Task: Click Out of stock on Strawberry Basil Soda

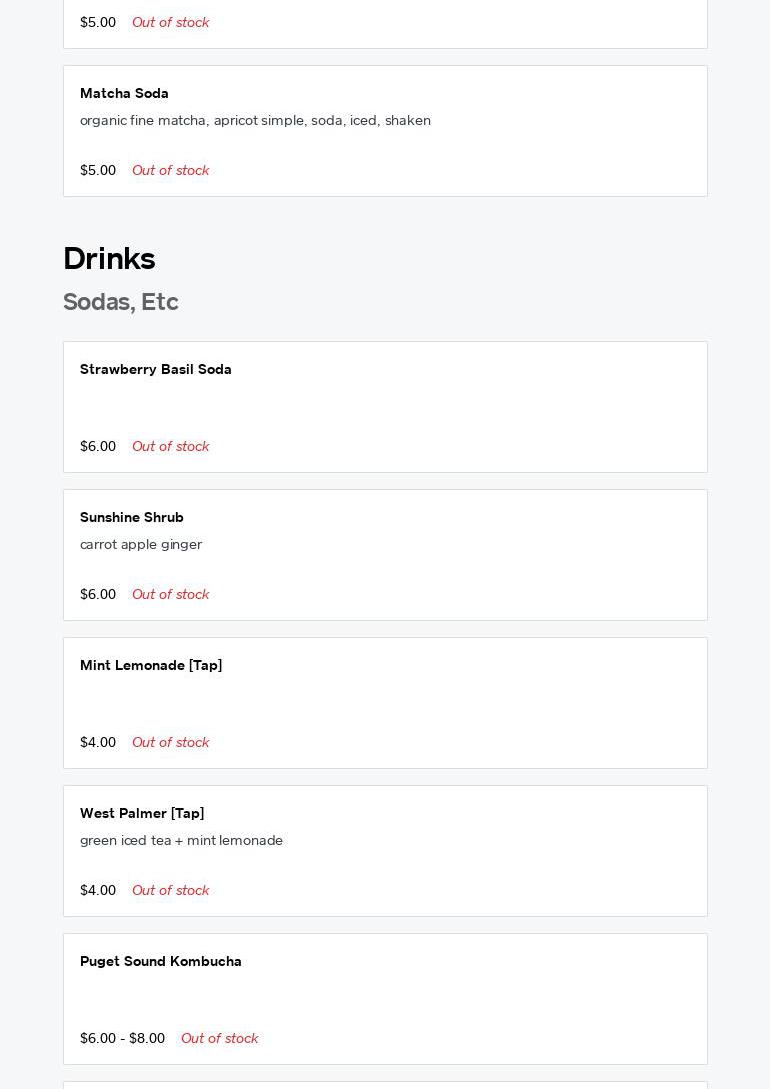Action: (170, 446)
